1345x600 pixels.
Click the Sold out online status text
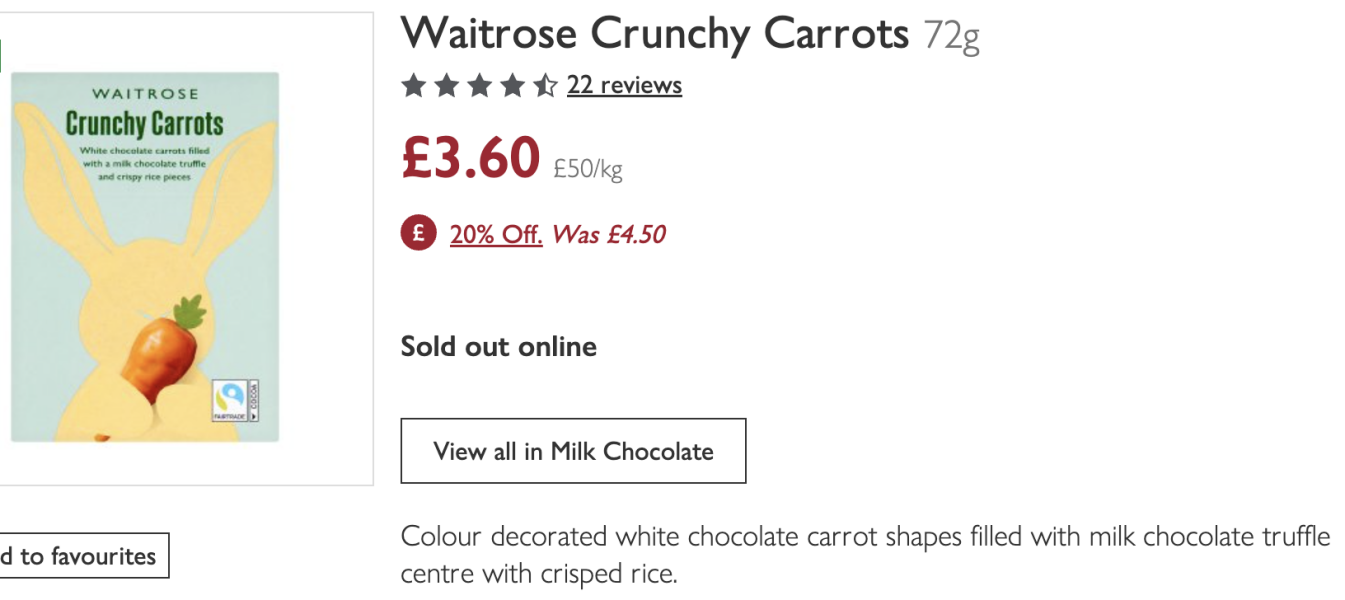tap(498, 347)
